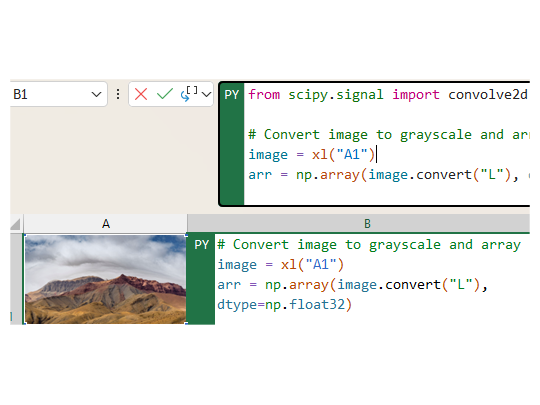Open the Python output type dropdown arrow
The height and width of the screenshot is (405, 540).
click(x=206, y=94)
